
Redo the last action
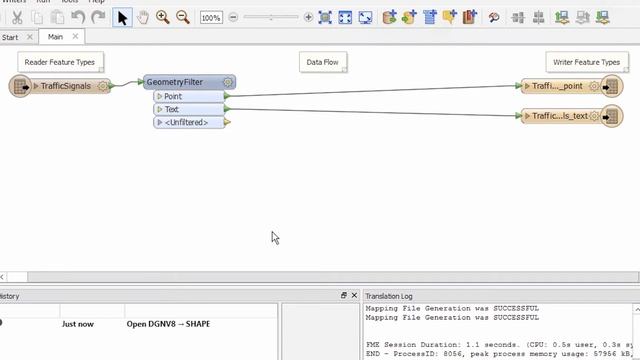coord(98,18)
